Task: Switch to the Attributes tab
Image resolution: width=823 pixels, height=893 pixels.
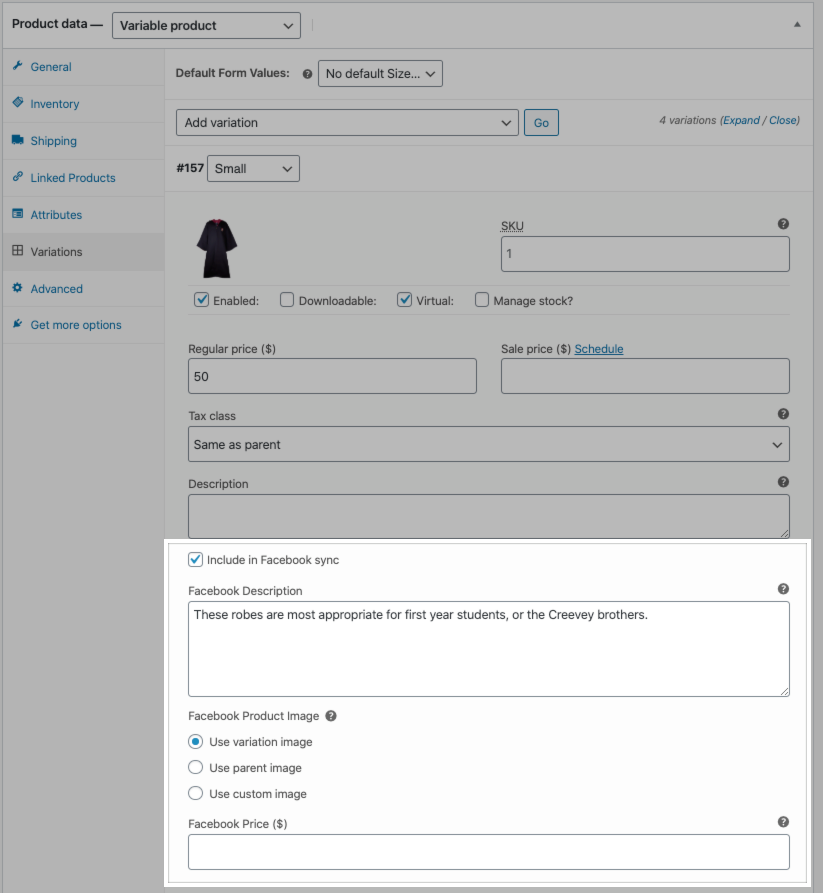Action: [x=83, y=215]
